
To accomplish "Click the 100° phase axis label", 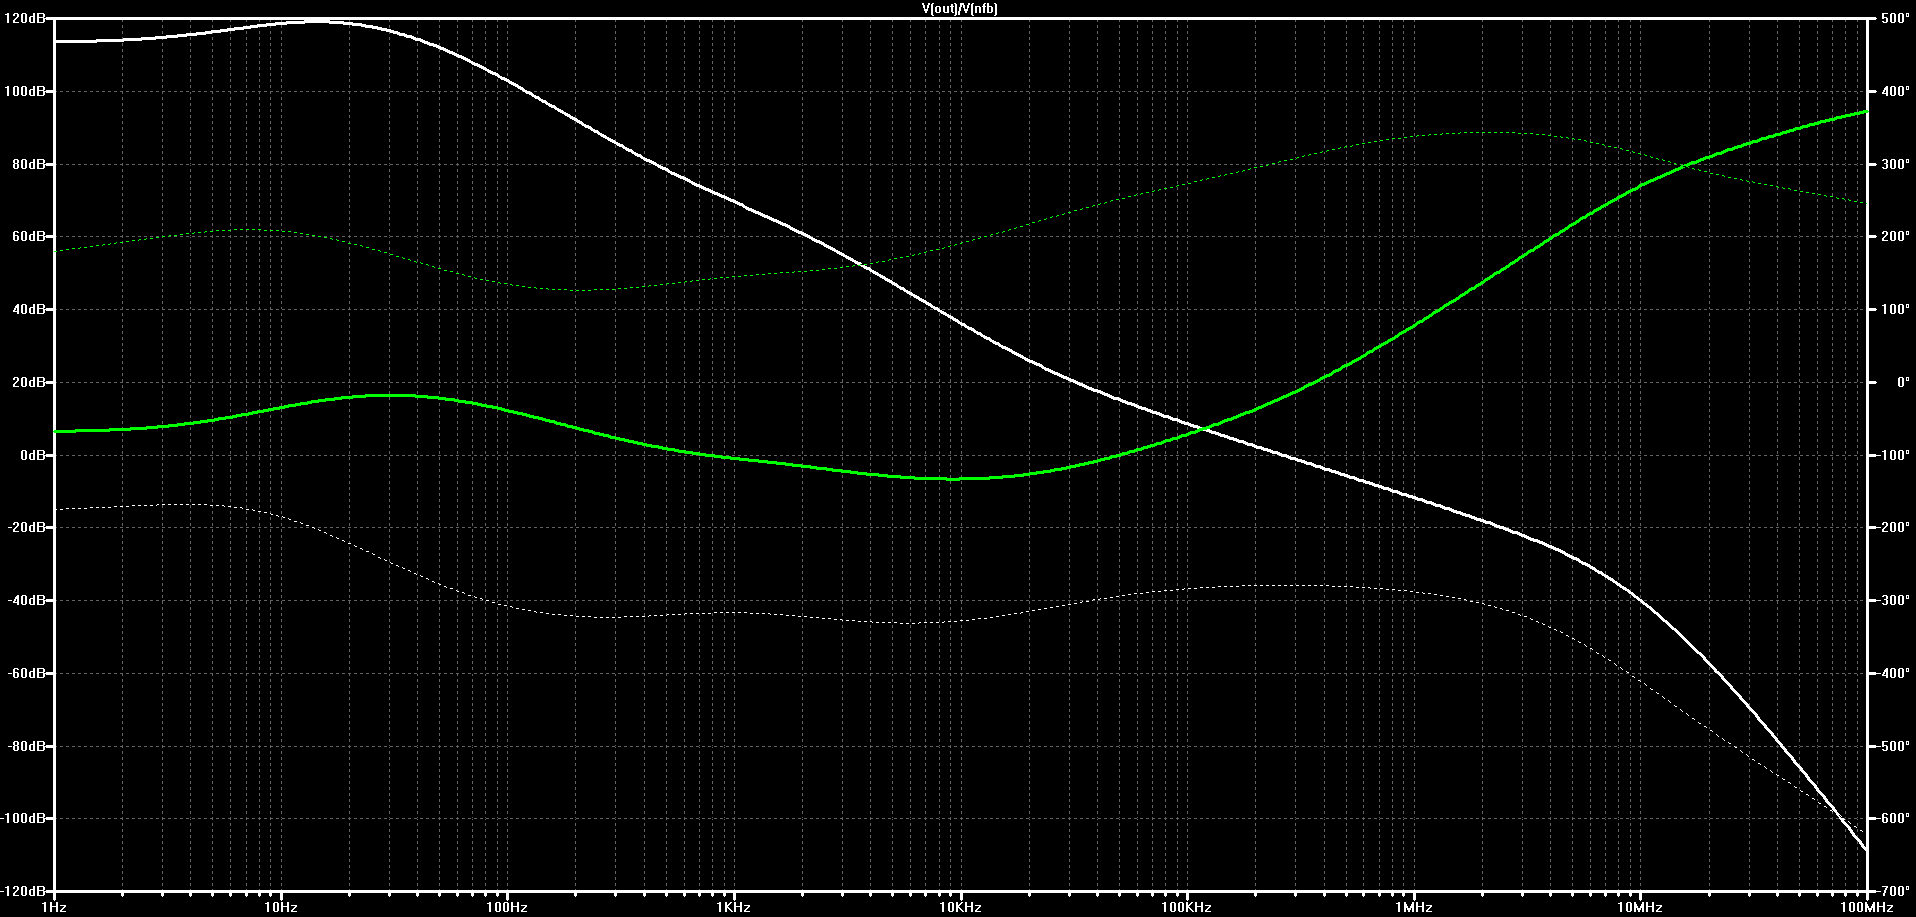I will pyautogui.click(x=1895, y=310).
